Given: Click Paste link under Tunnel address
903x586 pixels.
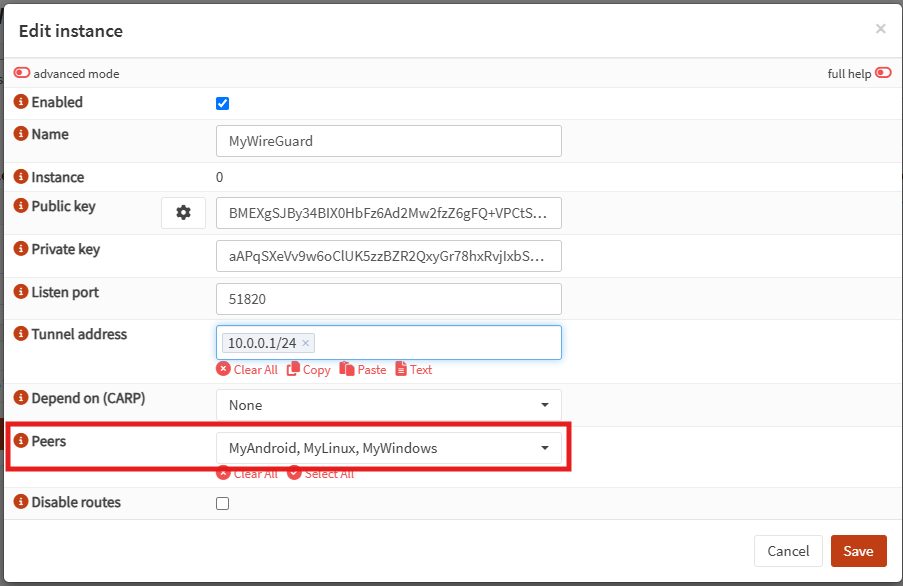Looking at the screenshot, I should click(x=363, y=370).
